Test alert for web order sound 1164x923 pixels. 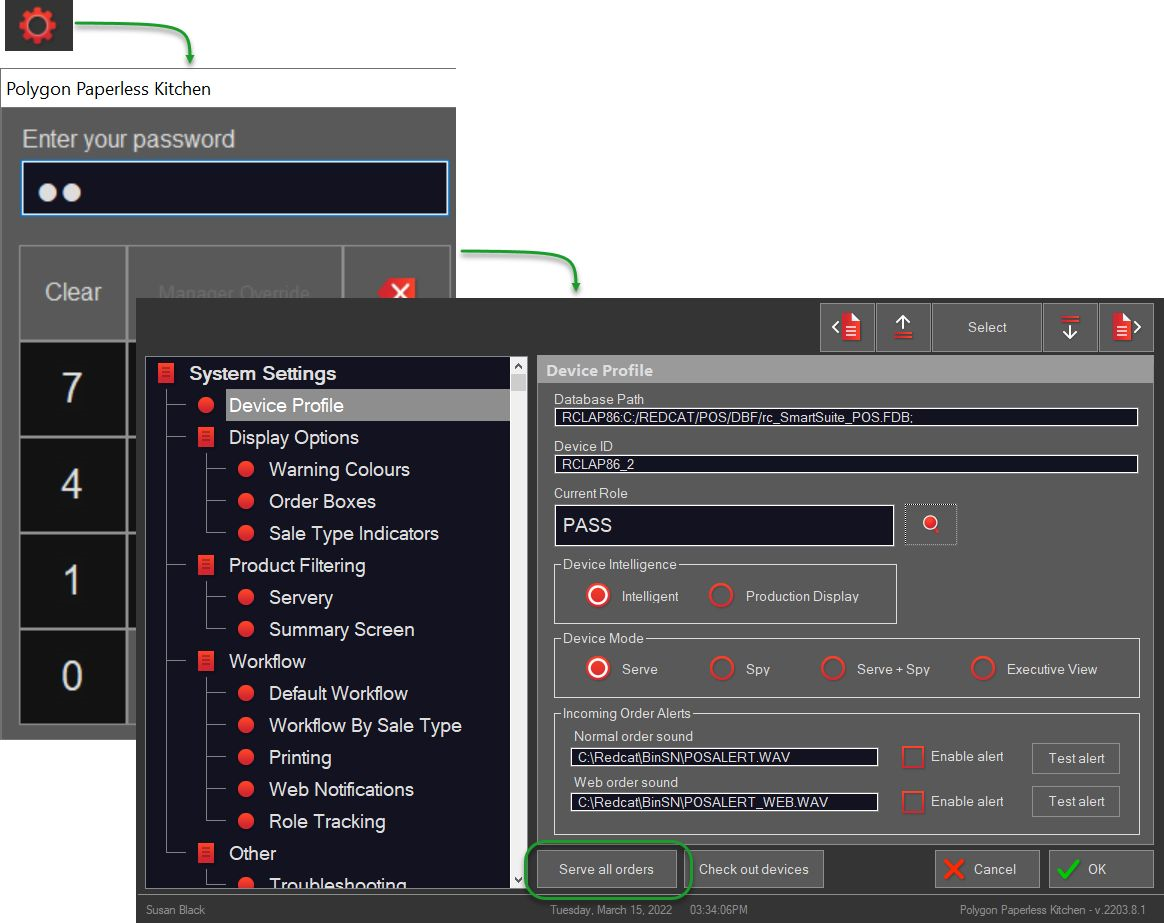[1076, 801]
